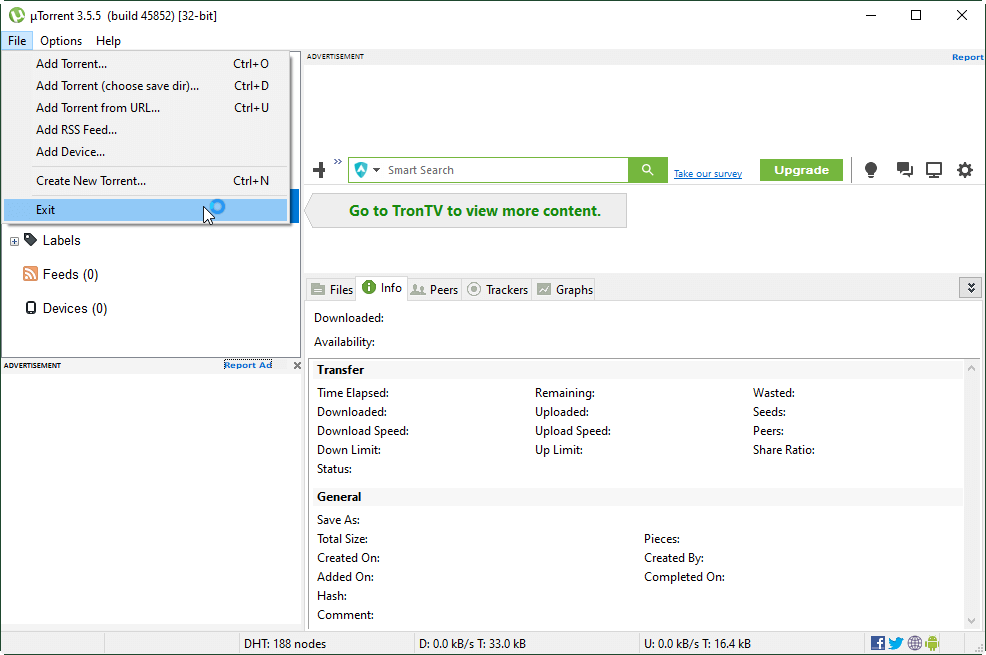The width and height of the screenshot is (986, 655).
Task: Select Add Torrent from URL...
Action: [x=146, y=107]
